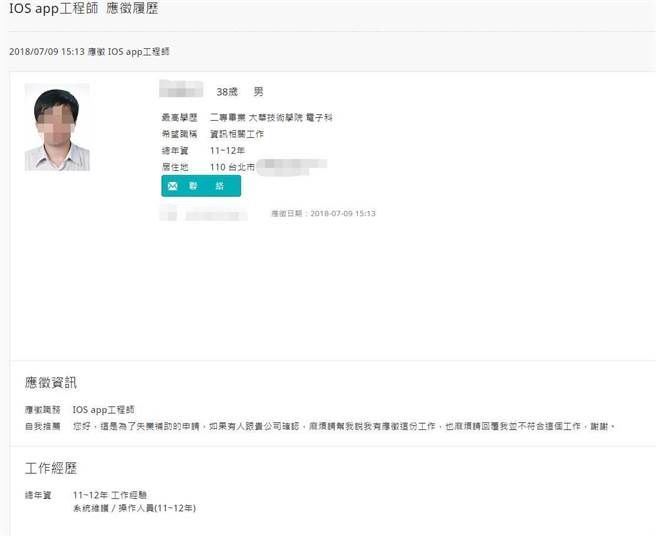Select the blurred applicant name beside 38歲

pos(181,91)
